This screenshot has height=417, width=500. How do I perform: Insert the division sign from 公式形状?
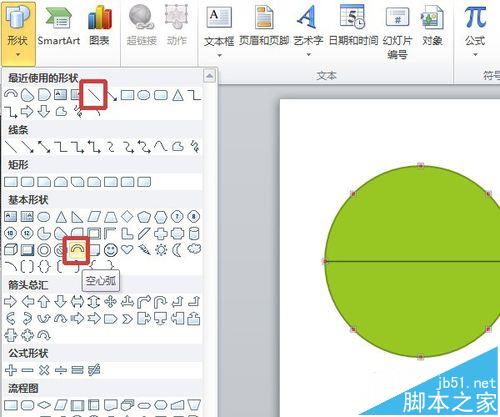[x=61, y=370]
